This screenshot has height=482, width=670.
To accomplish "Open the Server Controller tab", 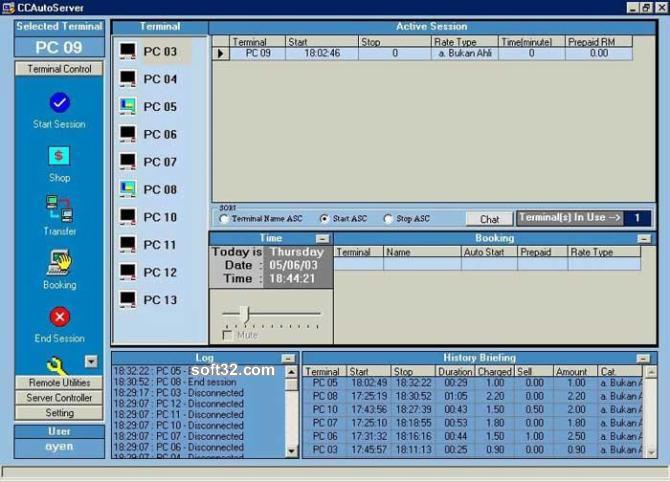I will coord(59,398).
